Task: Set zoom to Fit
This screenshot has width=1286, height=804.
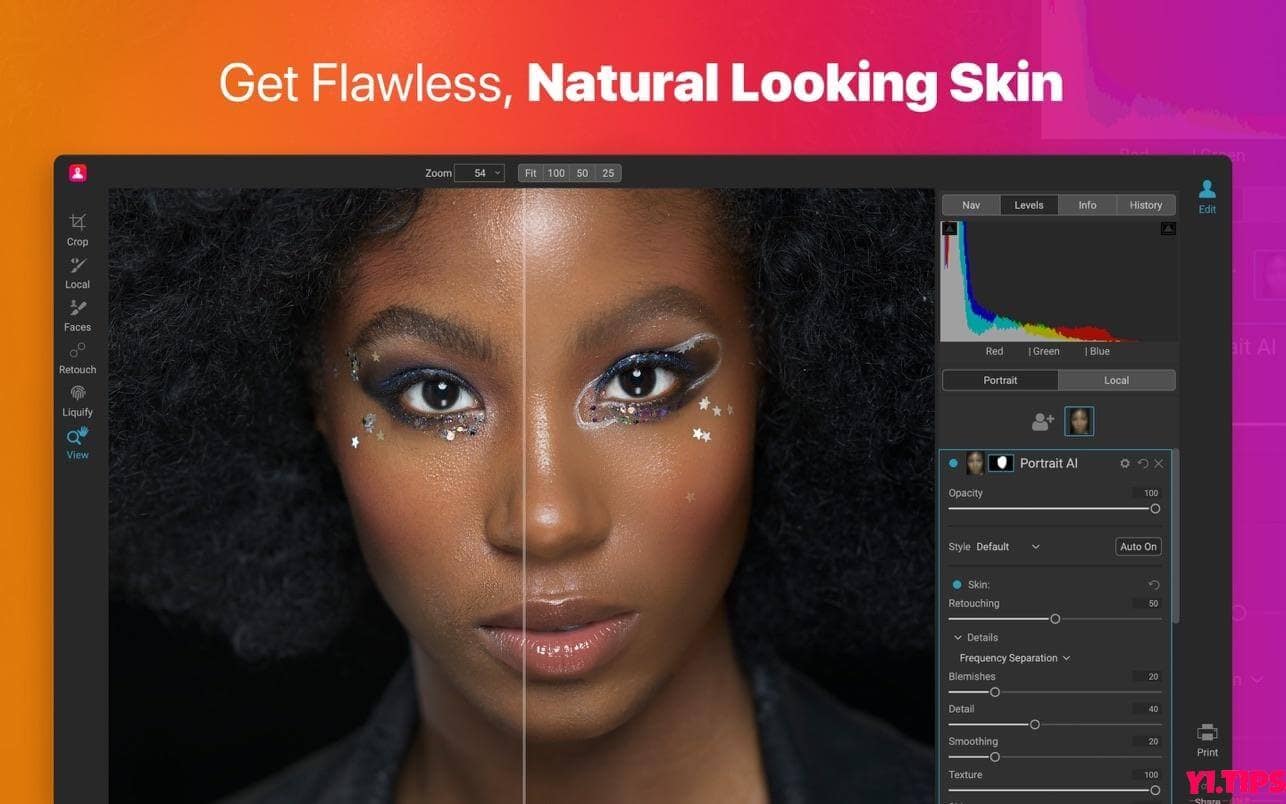Action: click(x=531, y=172)
